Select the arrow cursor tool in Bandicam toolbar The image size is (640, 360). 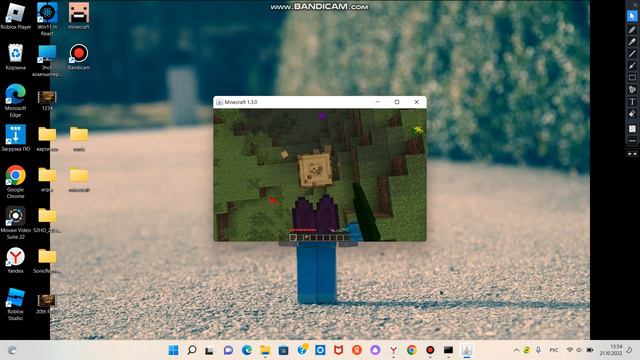[x=632, y=16]
